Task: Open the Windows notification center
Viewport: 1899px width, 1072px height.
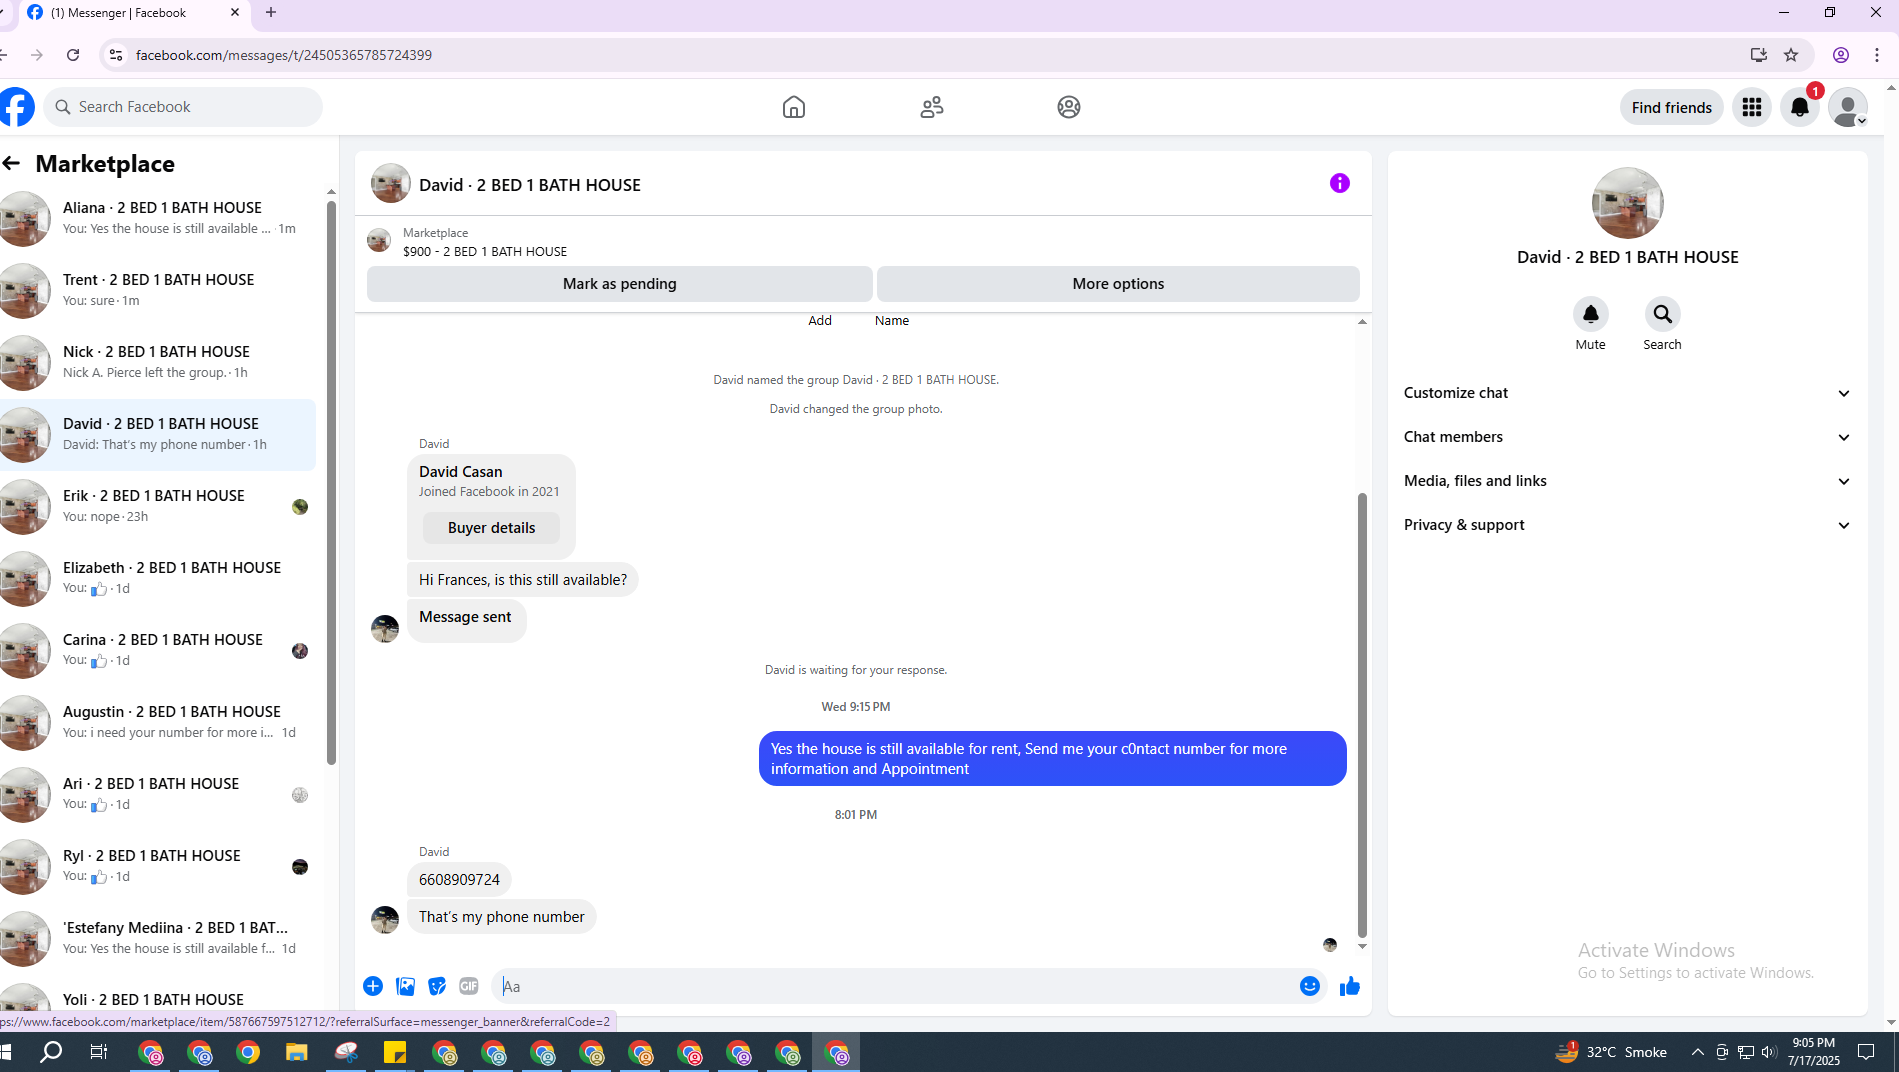Action: (x=1866, y=1052)
